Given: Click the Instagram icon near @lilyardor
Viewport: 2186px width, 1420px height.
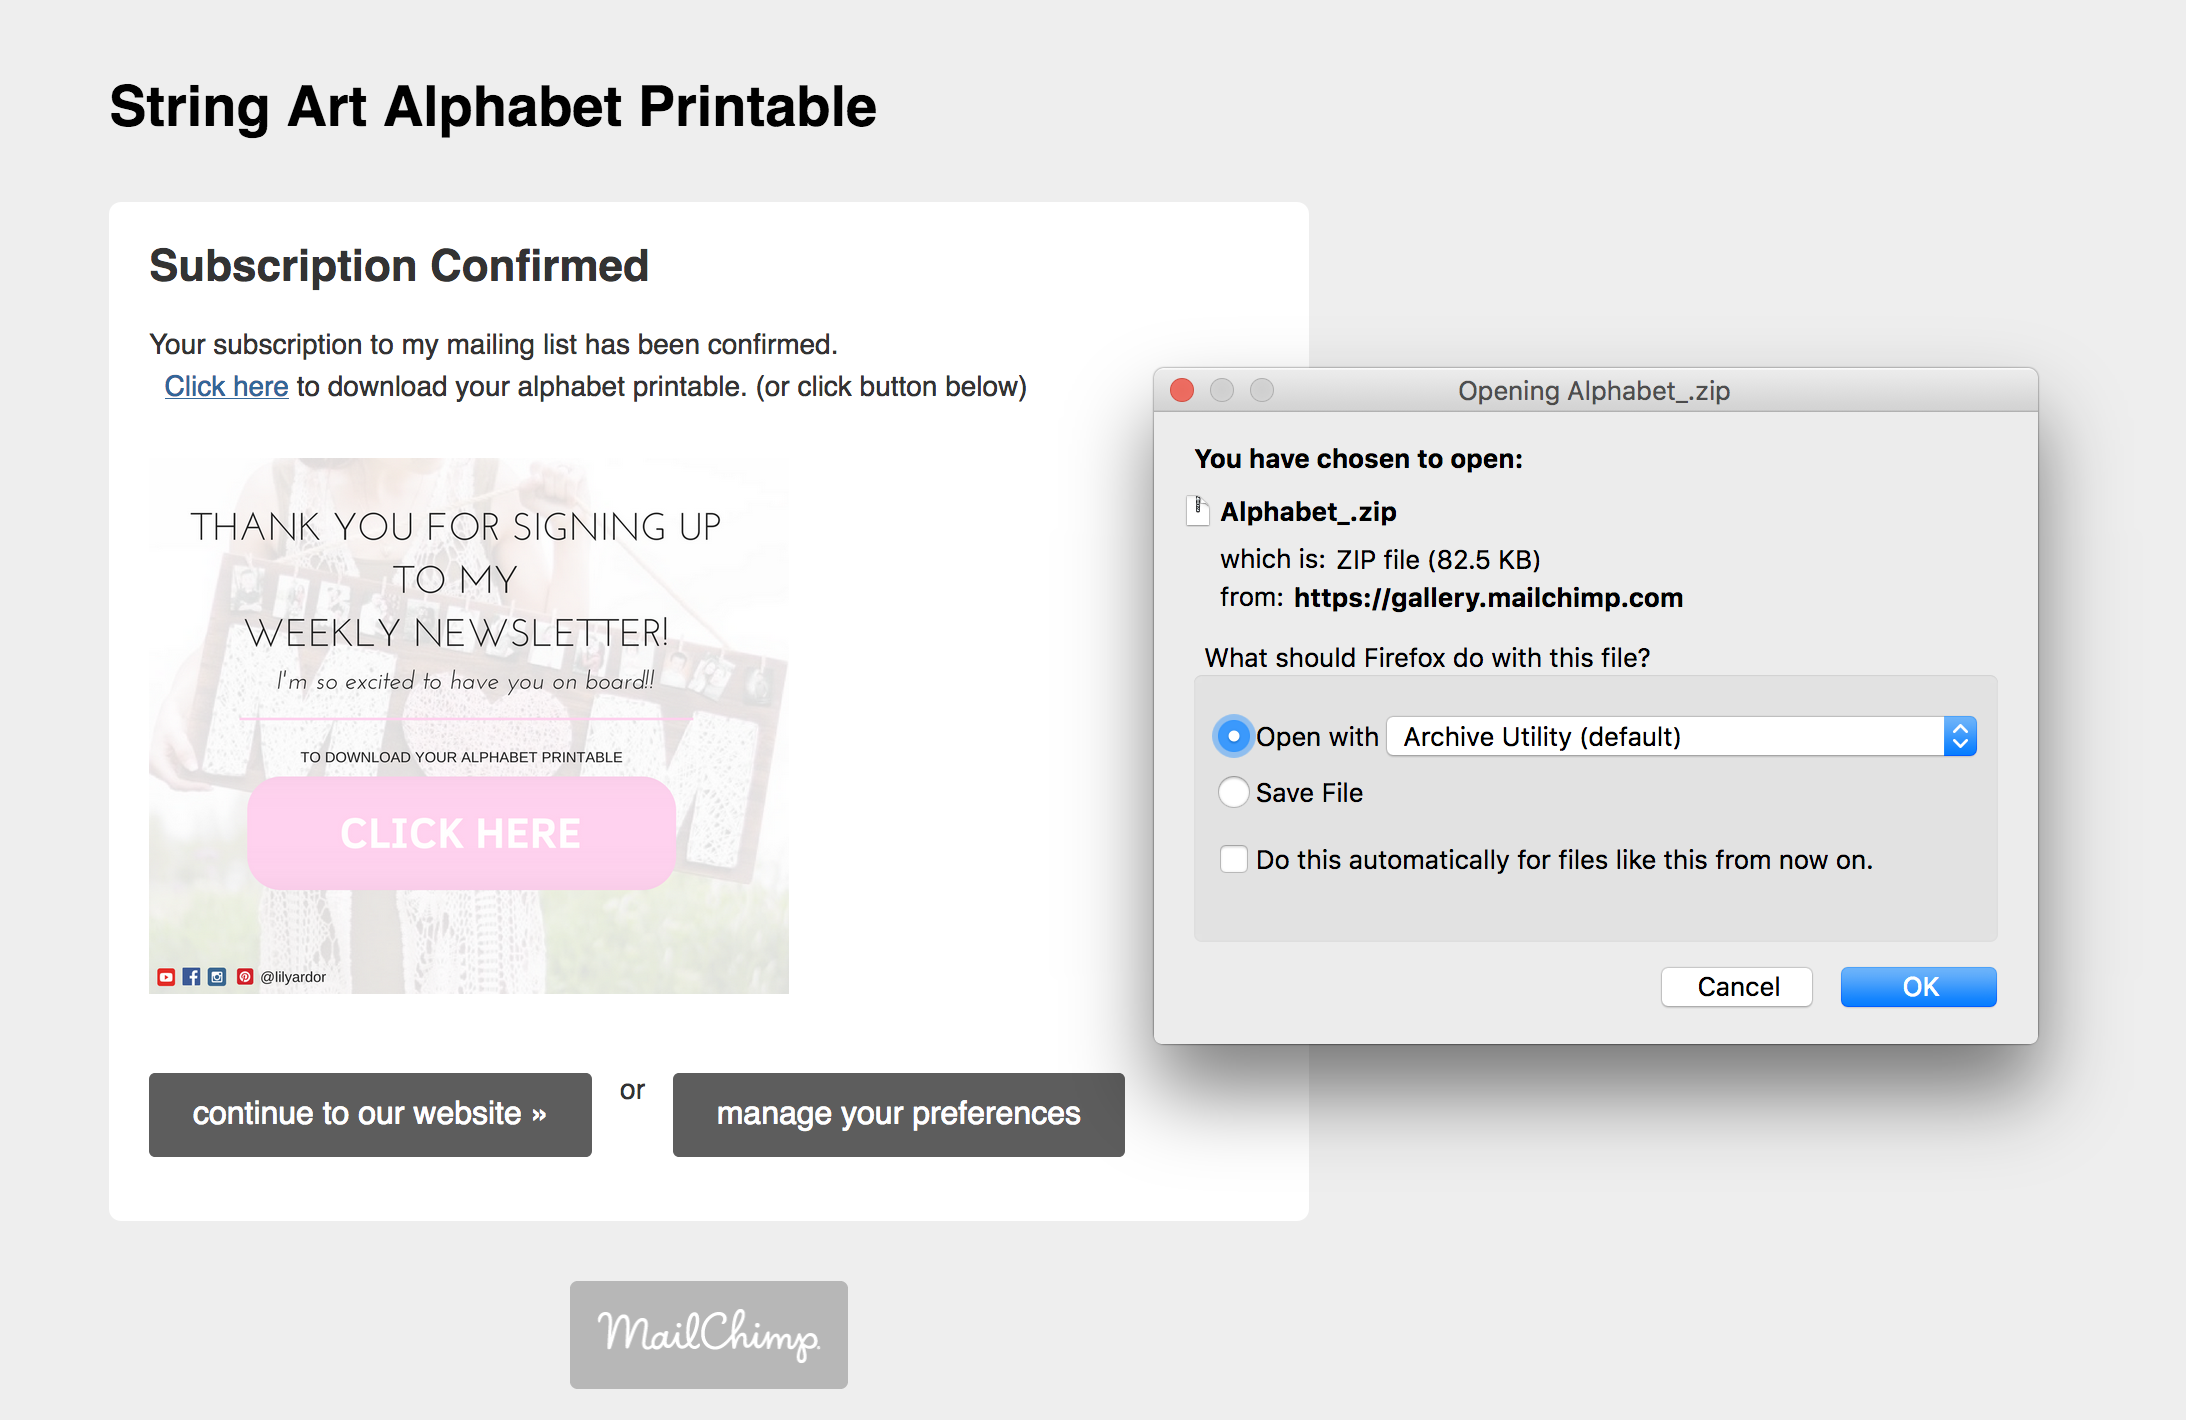Looking at the screenshot, I should point(217,977).
